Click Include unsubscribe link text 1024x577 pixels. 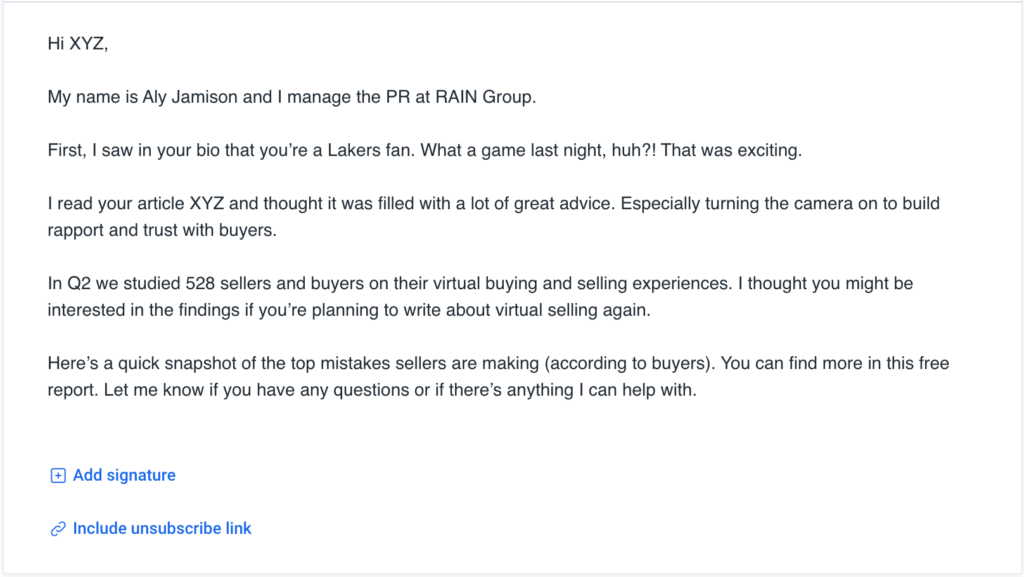[162, 528]
